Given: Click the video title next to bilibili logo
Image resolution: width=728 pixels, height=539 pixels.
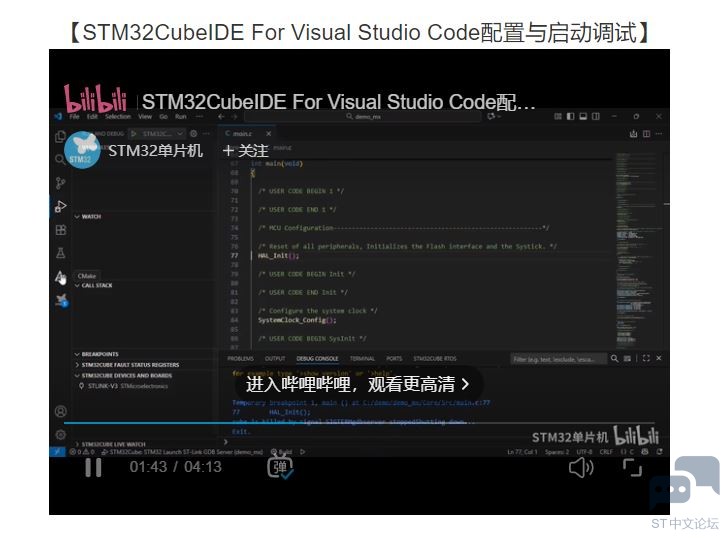Looking at the screenshot, I should pyautogui.click(x=338, y=102).
